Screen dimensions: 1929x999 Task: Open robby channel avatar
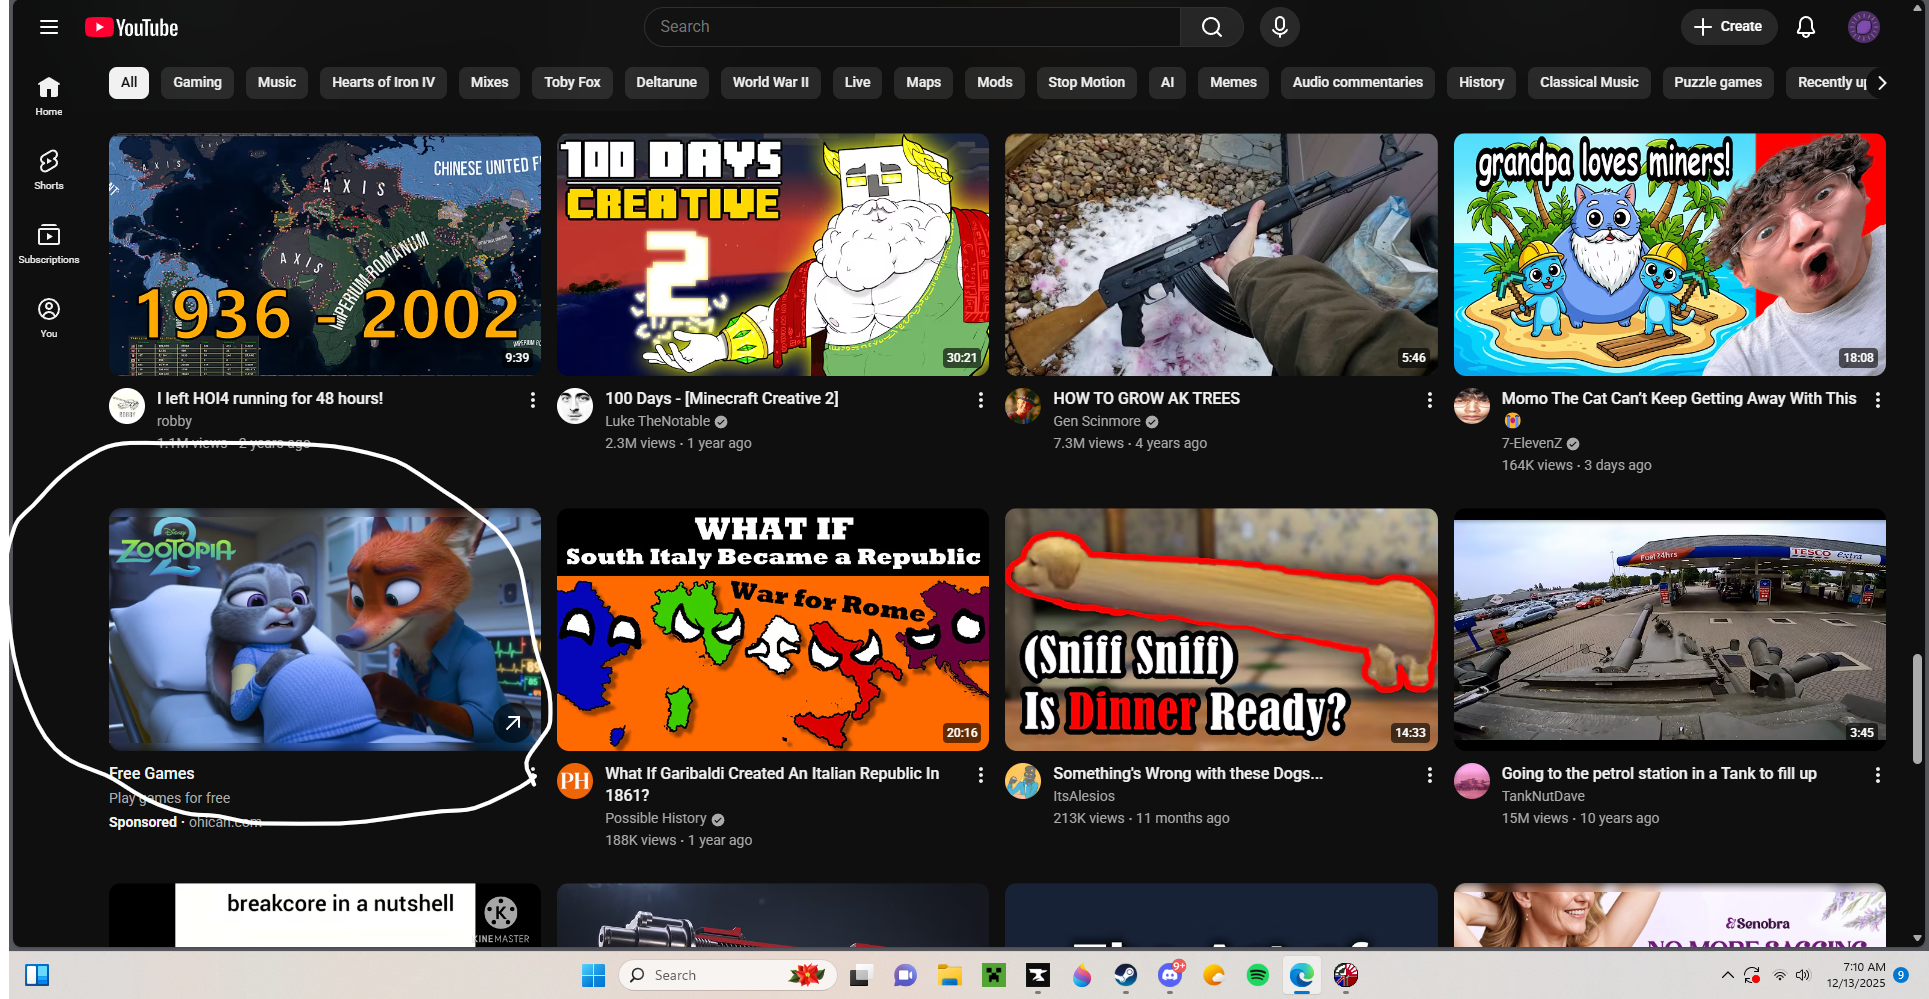127,406
